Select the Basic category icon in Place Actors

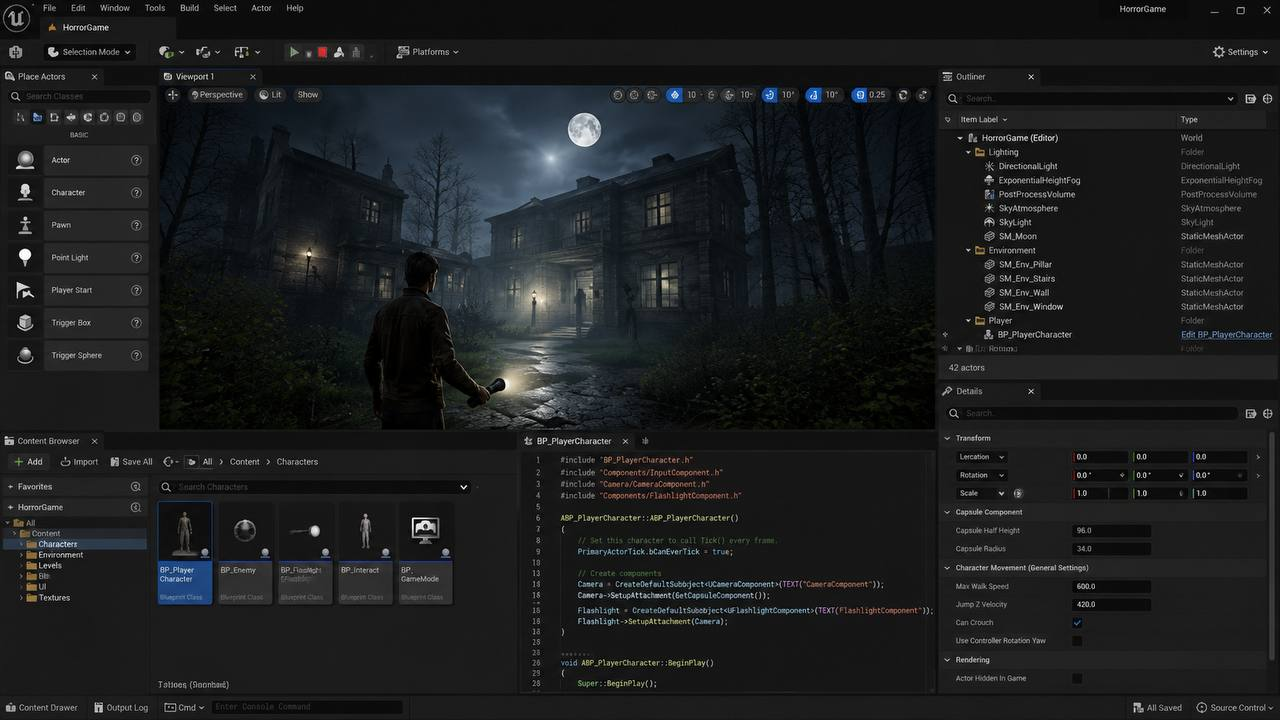pos(37,117)
